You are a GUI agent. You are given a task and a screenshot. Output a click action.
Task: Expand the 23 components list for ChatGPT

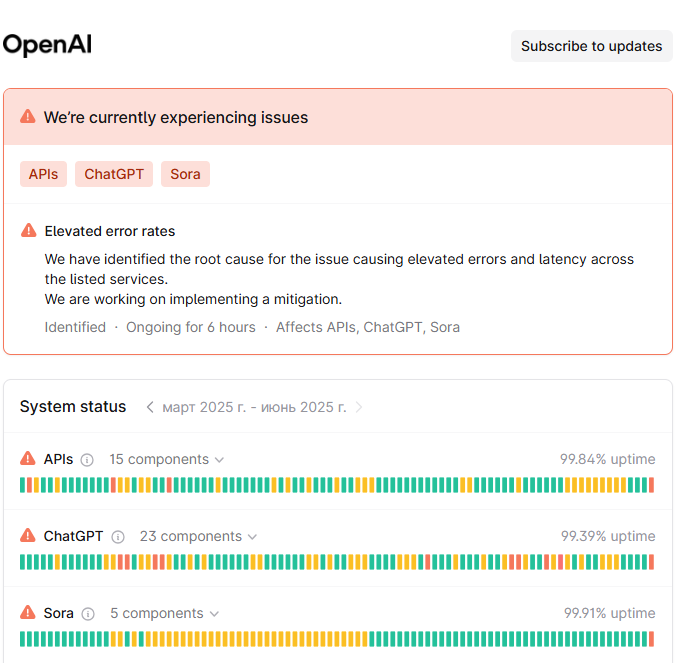pos(198,537)
